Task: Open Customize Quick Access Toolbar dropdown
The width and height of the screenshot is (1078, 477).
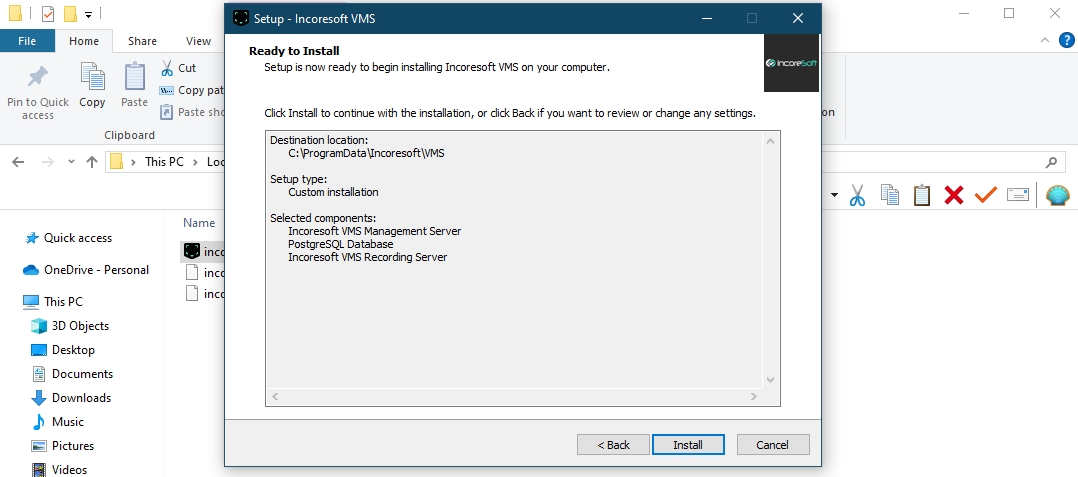Action: (89, 14)
